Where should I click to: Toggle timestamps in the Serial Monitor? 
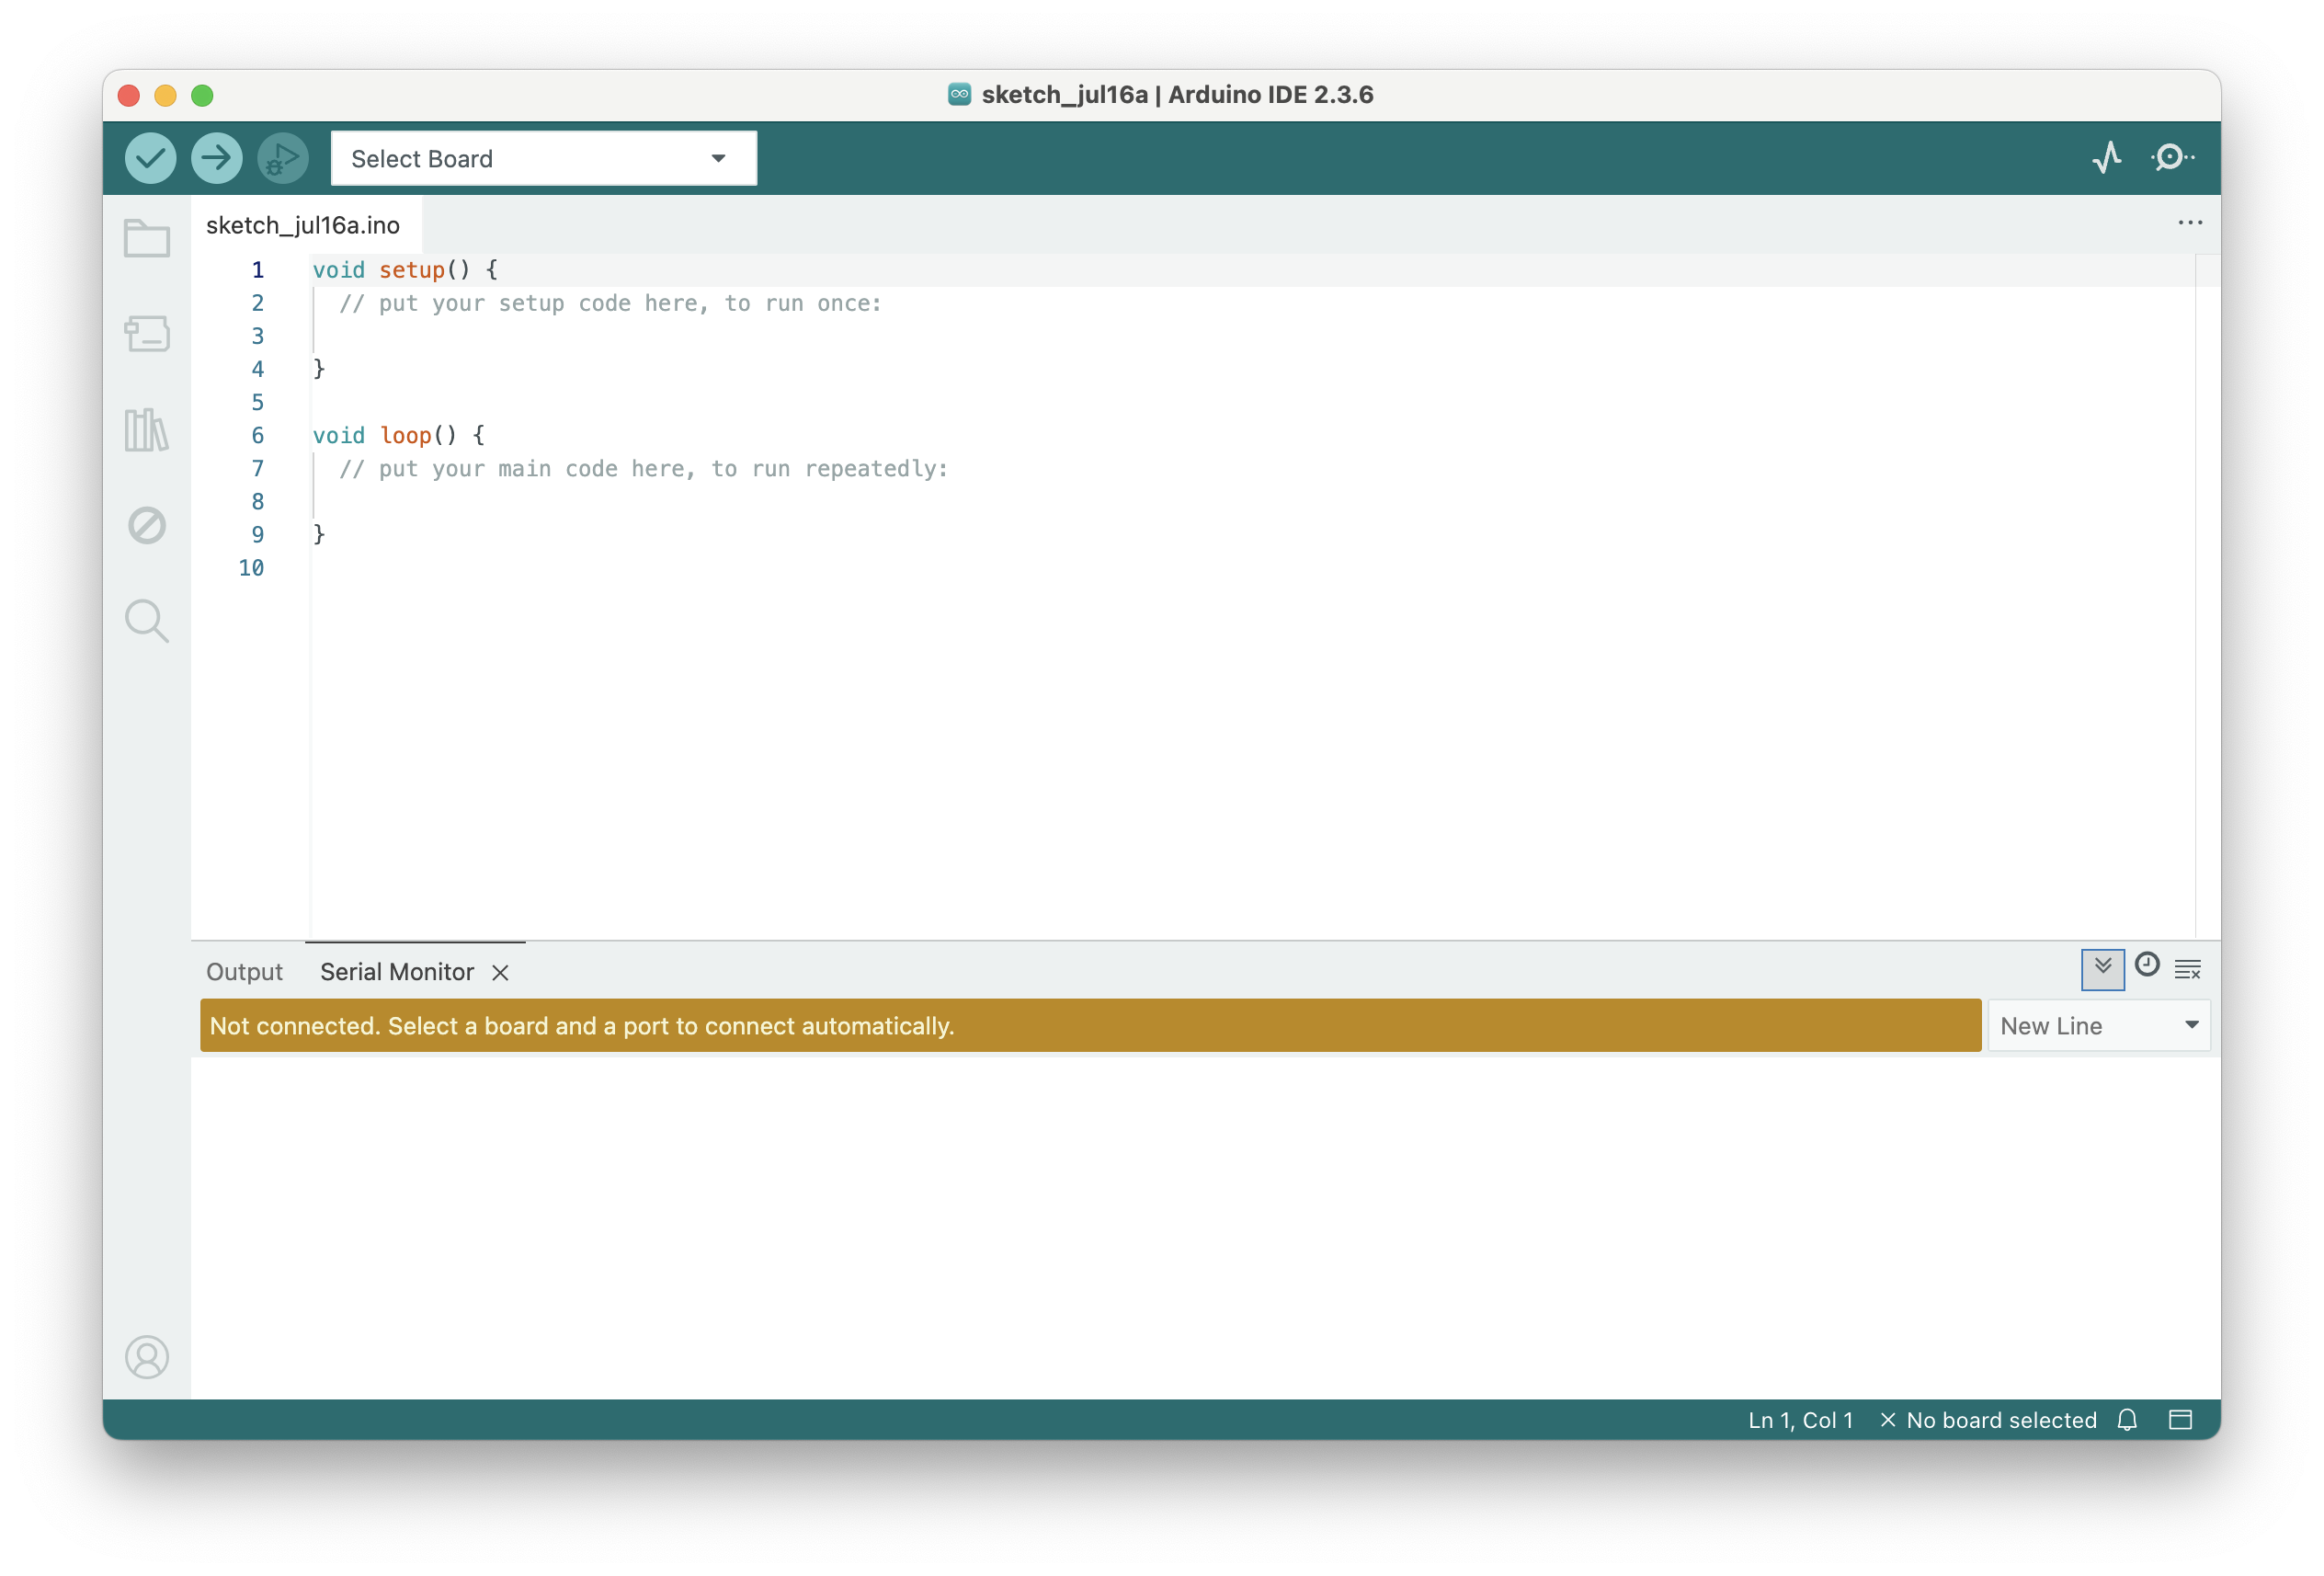click(x=2147, y=965)
